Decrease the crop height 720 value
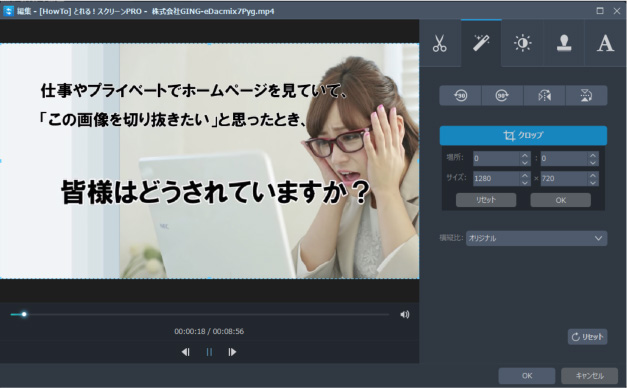 pos(593,182)
